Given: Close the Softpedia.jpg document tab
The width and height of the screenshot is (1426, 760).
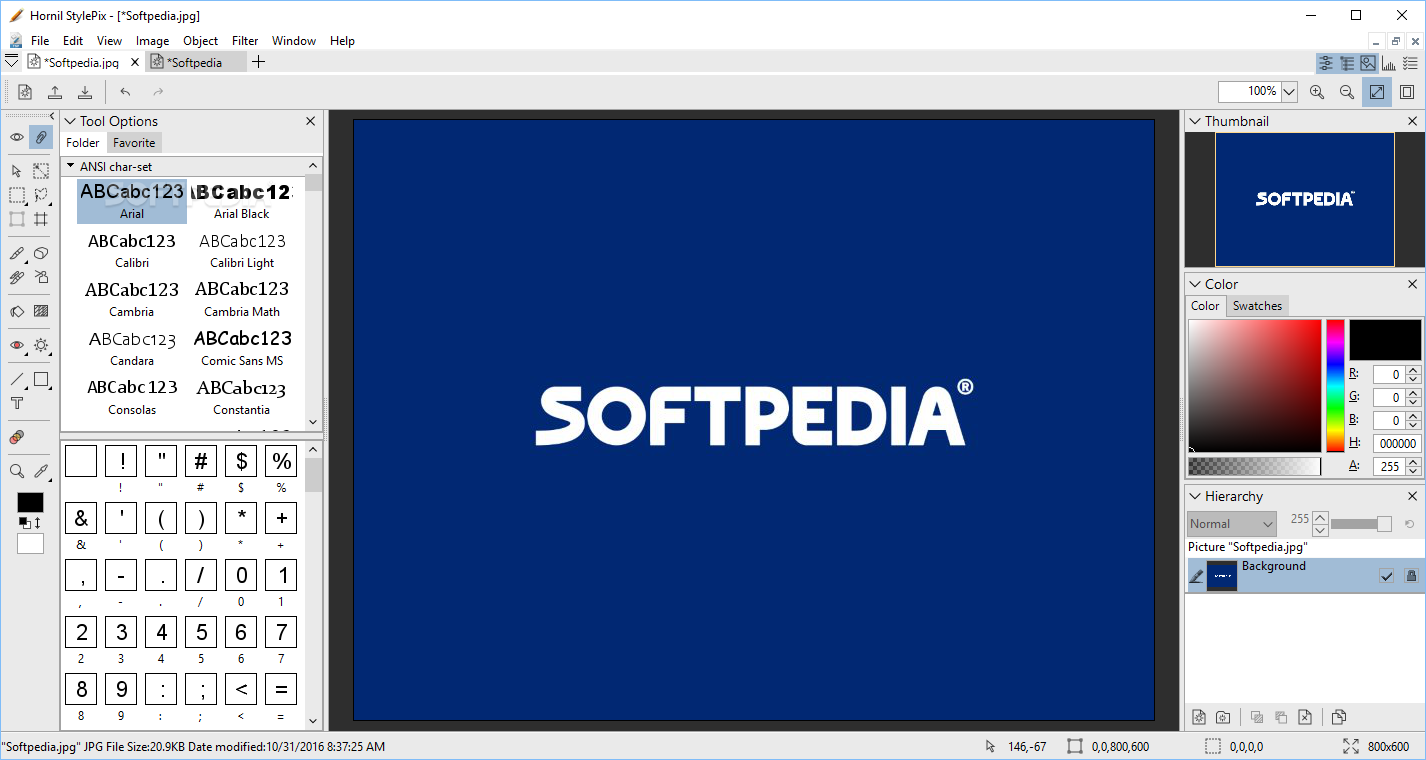Looking at the screenshot, I should (135, 62).
